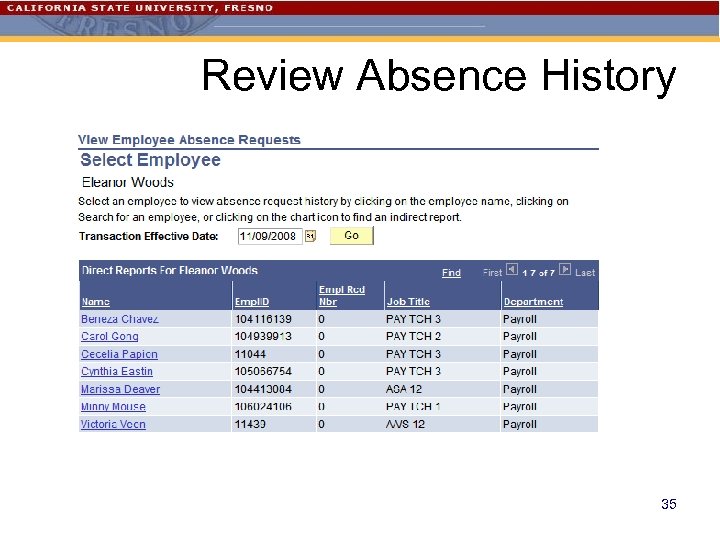The height and width of the screenshot is (540, 720).
Task: Click EmplID 106024106 cell
Action: tap(263, 406)
